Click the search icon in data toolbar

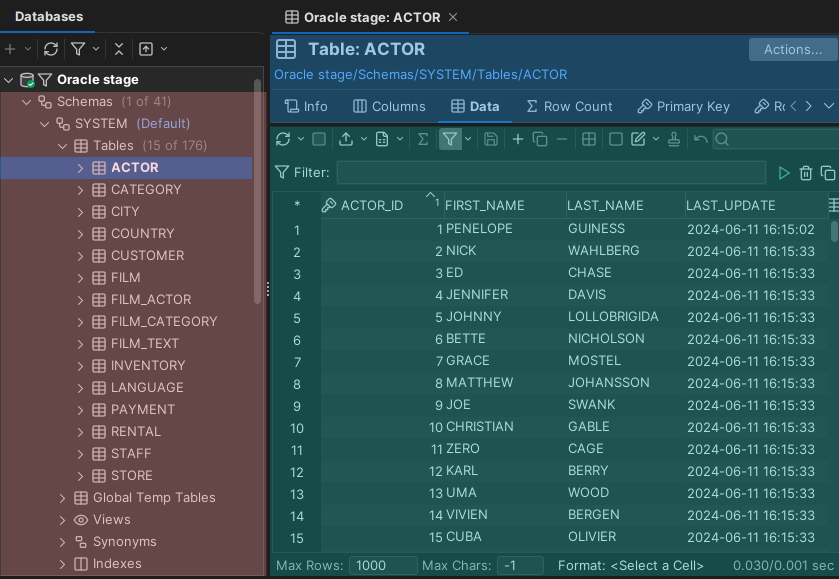(722, 139)
